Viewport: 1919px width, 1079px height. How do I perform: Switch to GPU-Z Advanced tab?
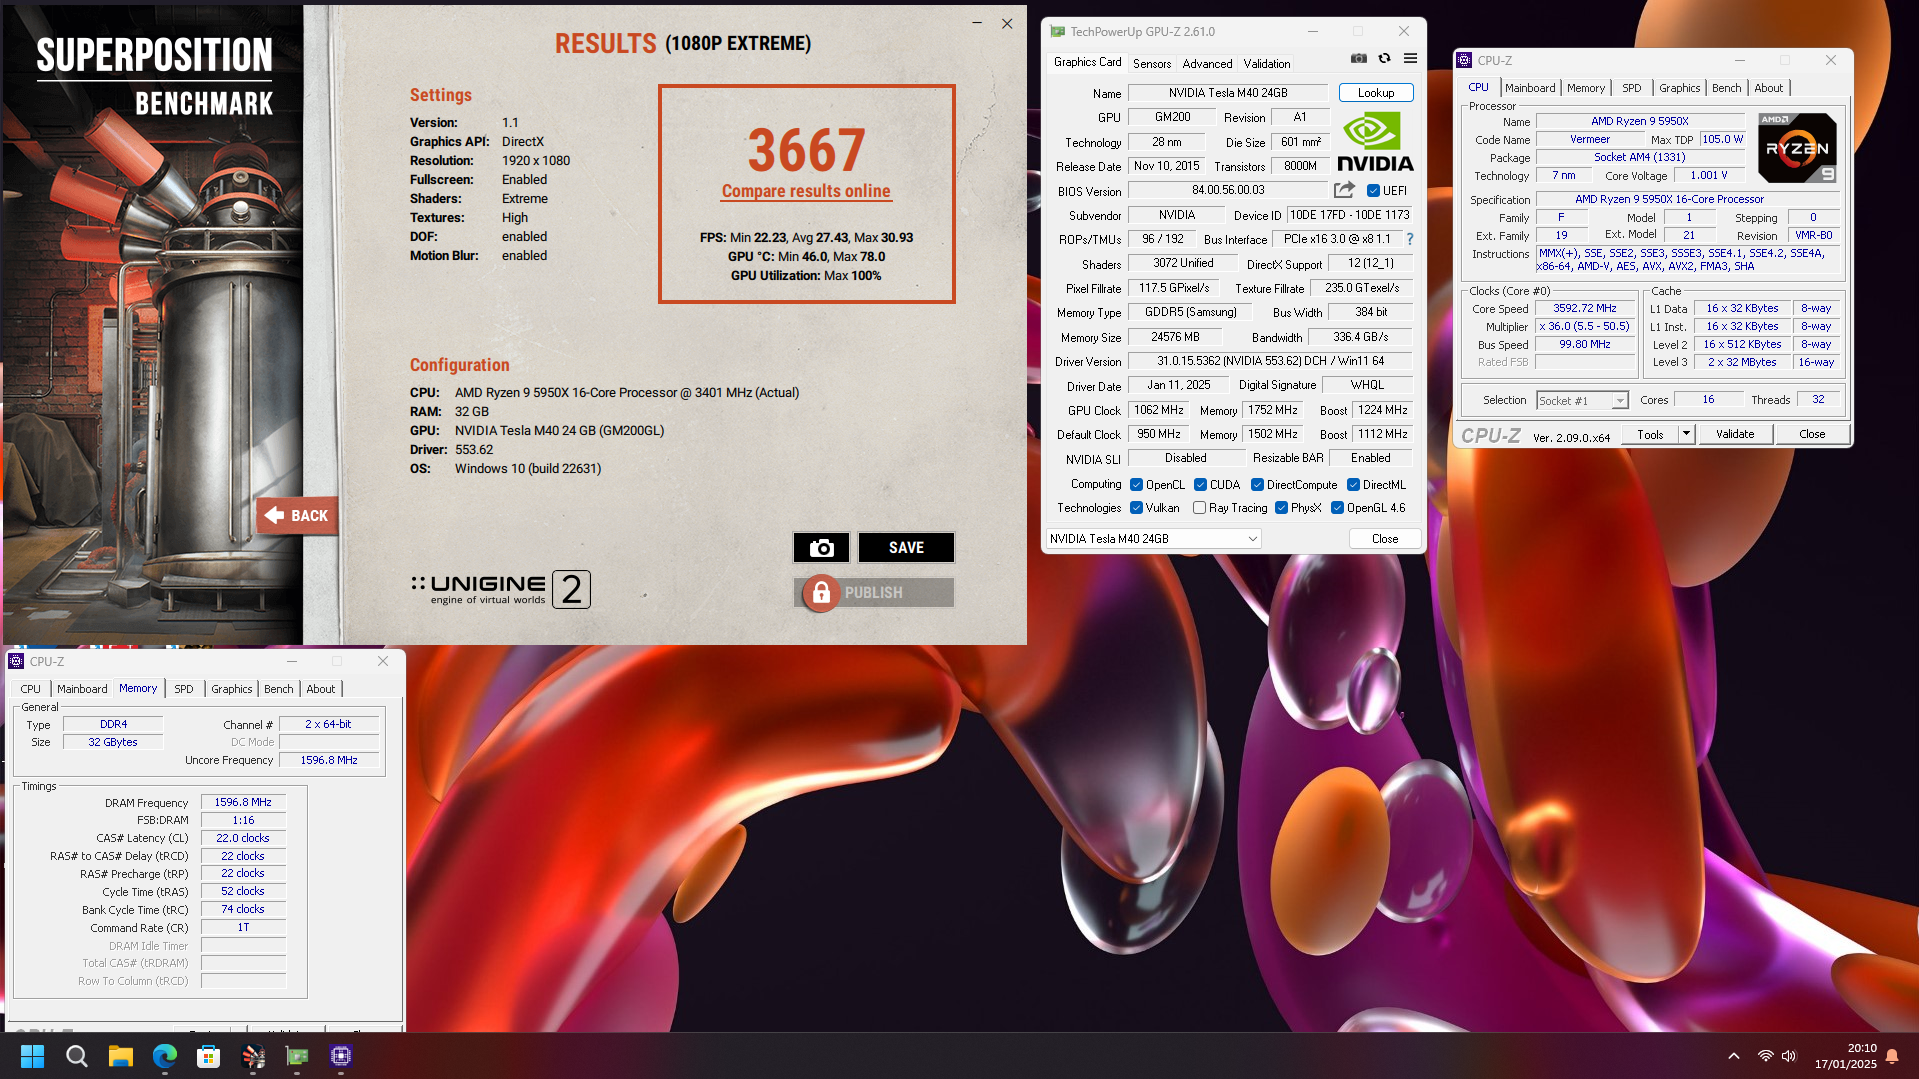pos(1207,63)
